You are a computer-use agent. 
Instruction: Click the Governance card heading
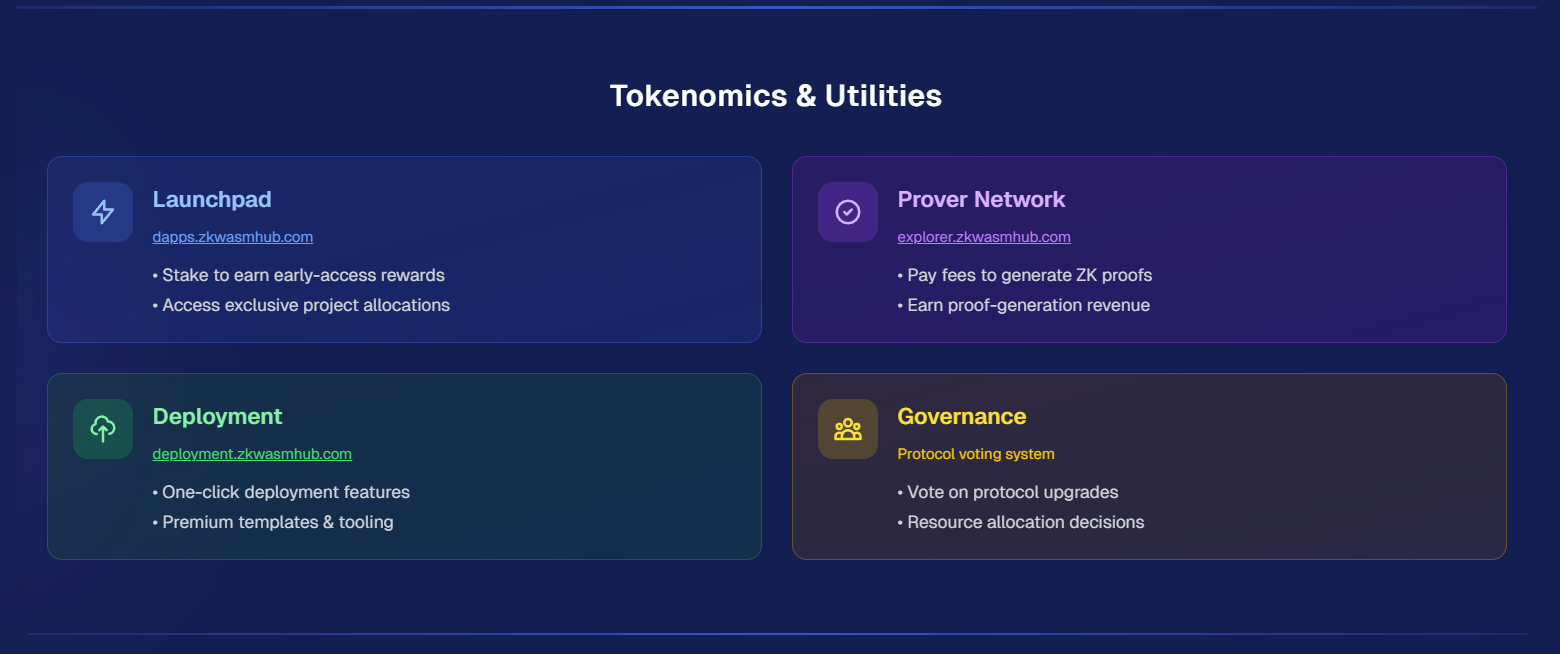click(x=962, y=416)
